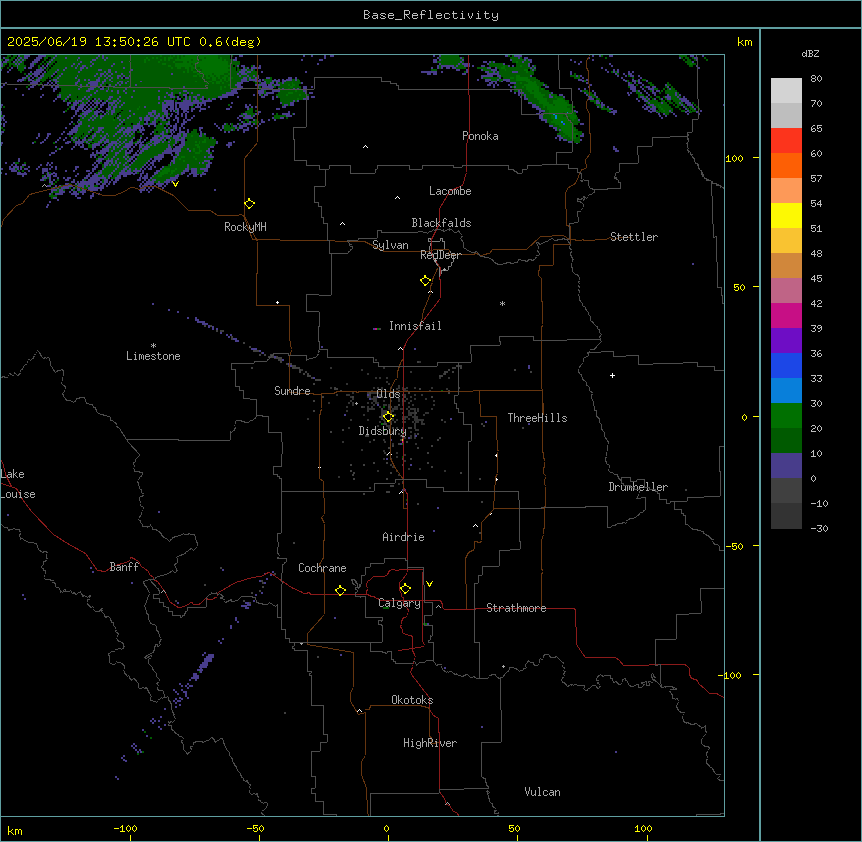The image size is (862, 842).
Task: Click the yellow marker south of Cochrane
Action: click(340, 590)
